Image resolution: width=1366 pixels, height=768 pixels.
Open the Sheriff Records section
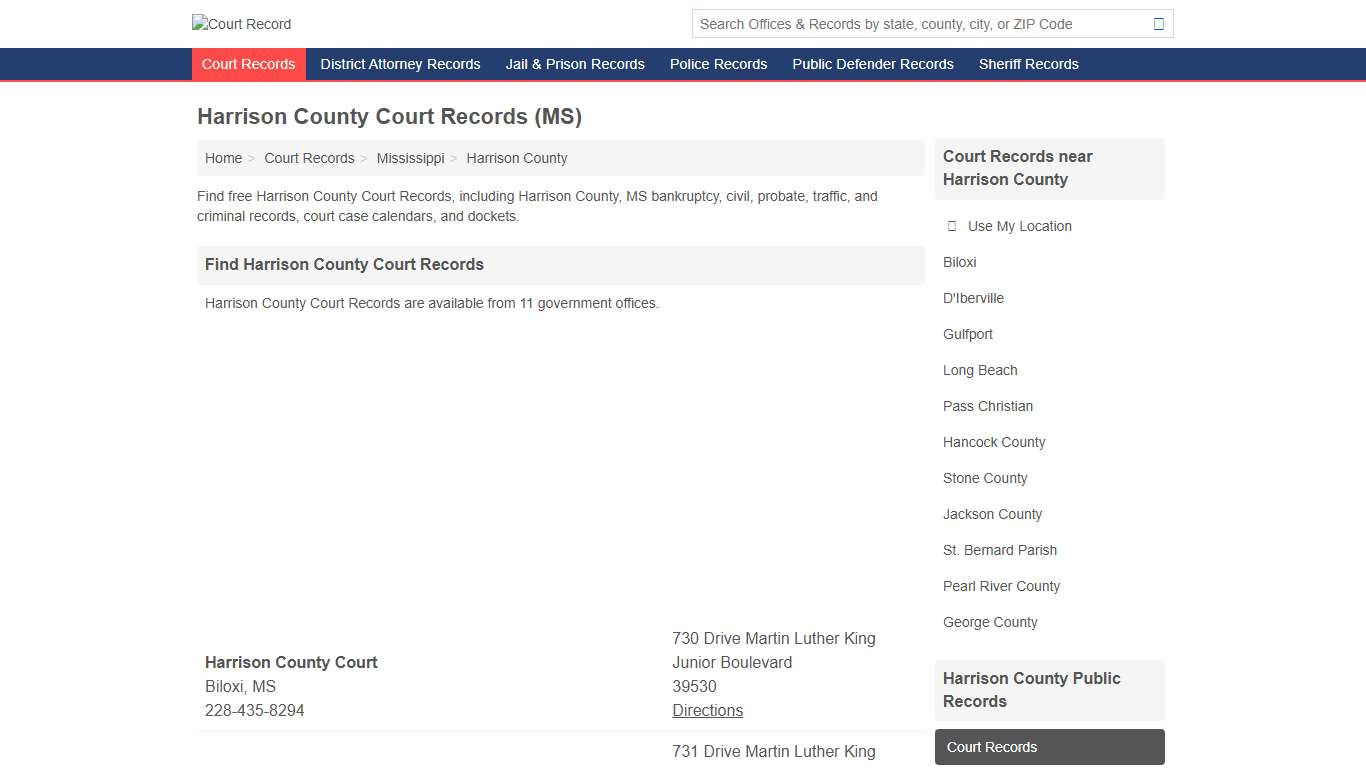[x=1029, y=64]
